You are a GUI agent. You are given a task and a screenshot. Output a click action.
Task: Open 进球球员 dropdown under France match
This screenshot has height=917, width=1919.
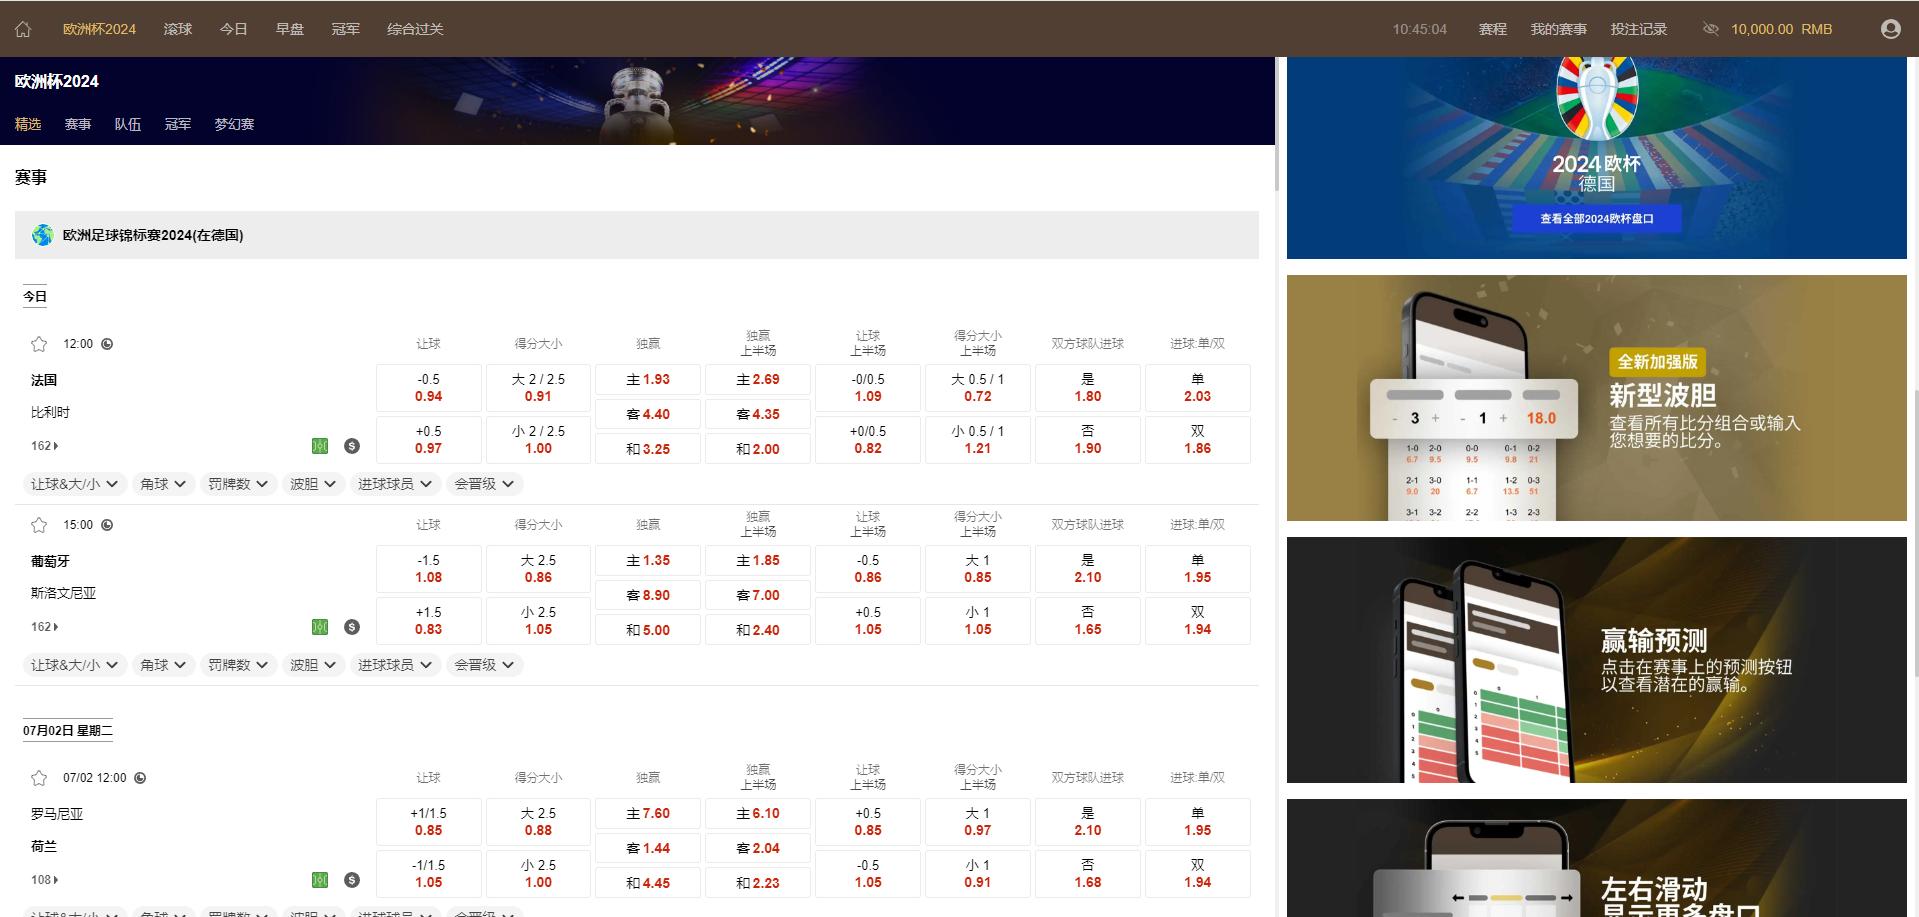pos(395,484)
